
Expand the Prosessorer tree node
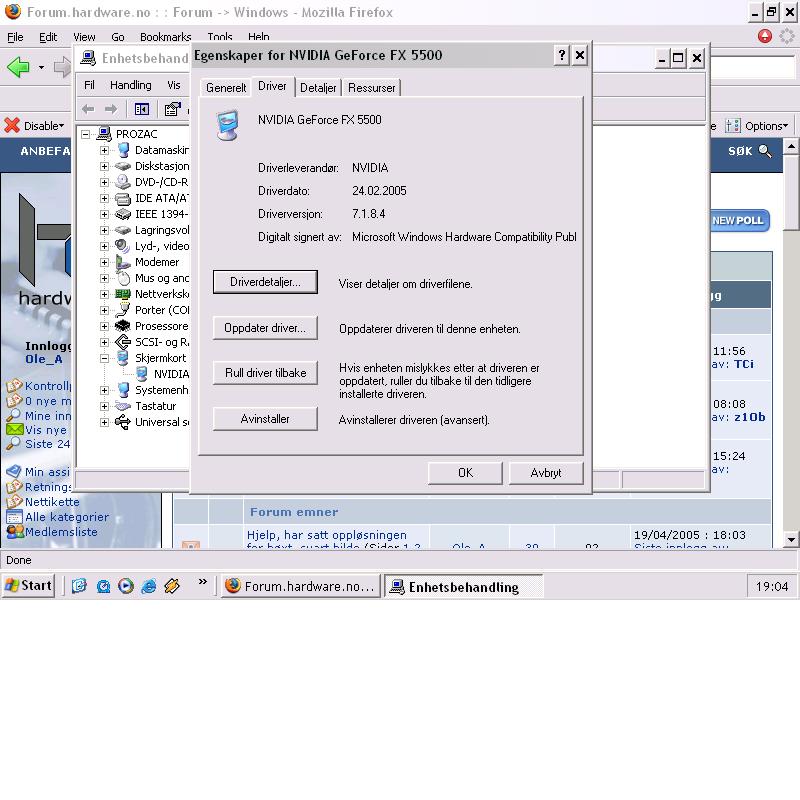click(105, 326)
